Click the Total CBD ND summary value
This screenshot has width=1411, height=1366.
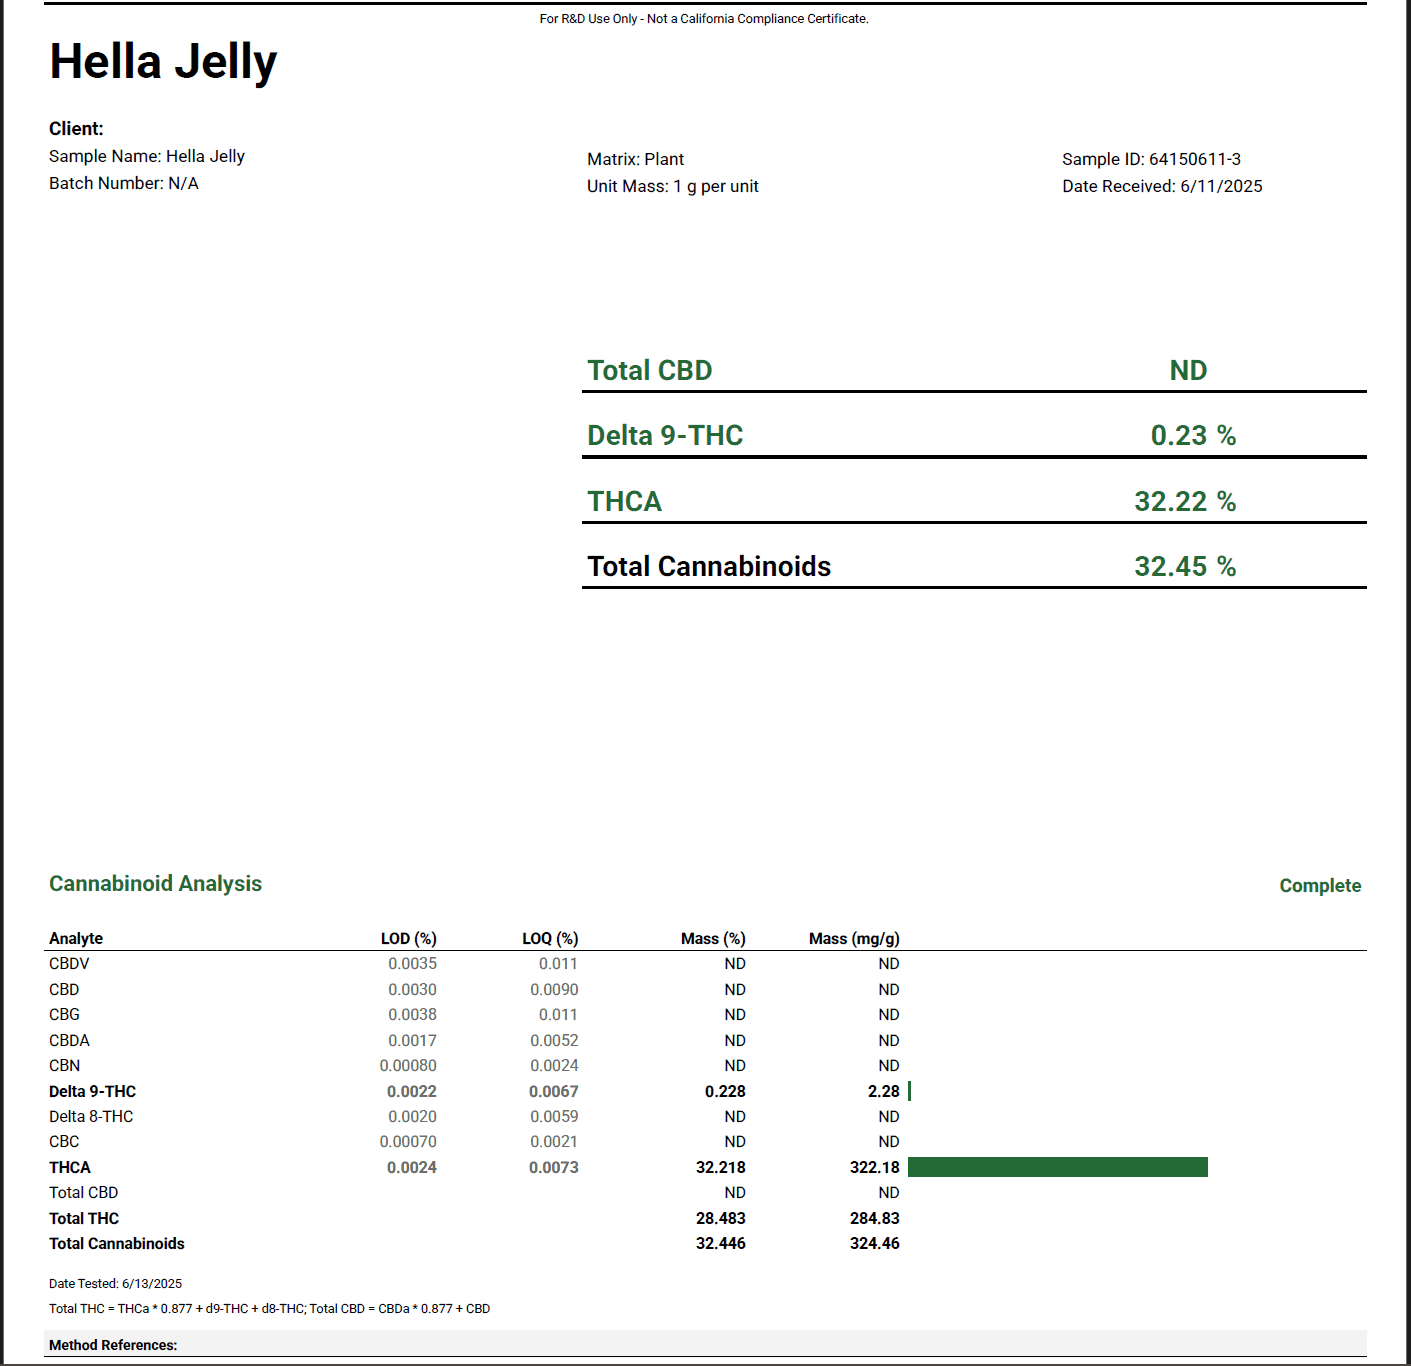point(1188,371)
